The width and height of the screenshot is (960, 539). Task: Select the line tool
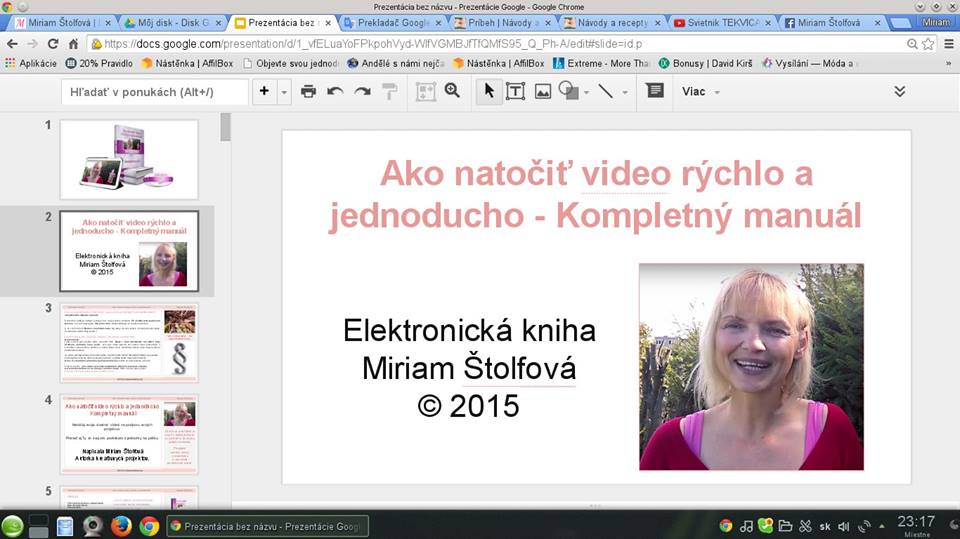[606, 91]
